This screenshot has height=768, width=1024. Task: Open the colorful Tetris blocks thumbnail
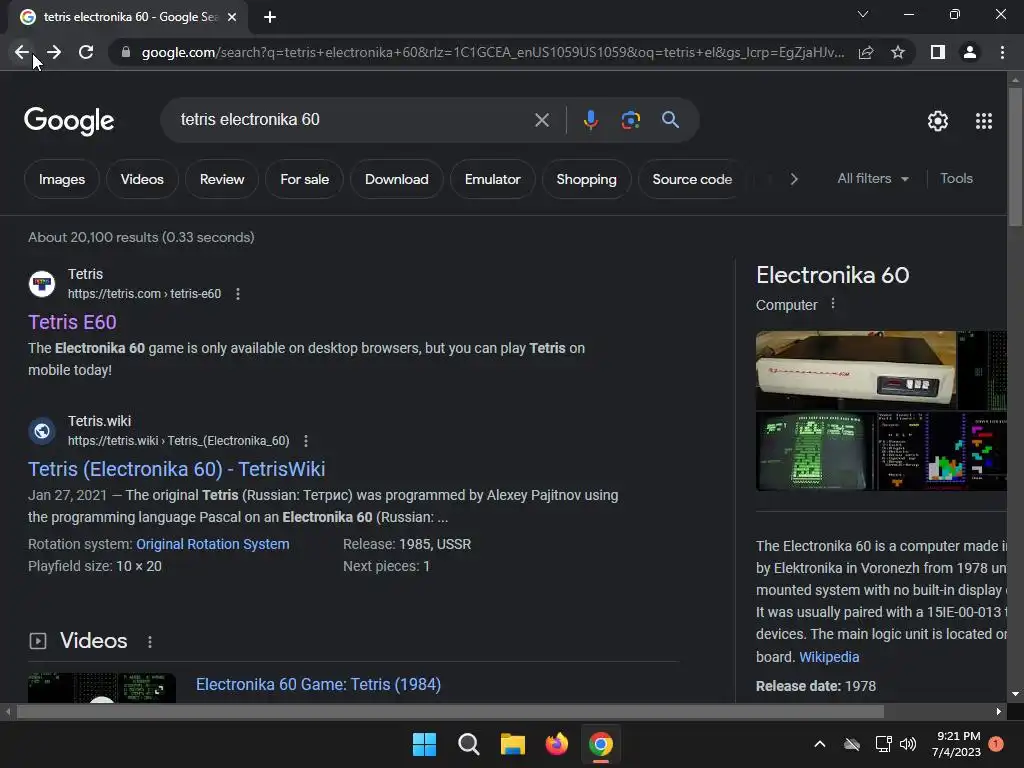tap(941, 451)
